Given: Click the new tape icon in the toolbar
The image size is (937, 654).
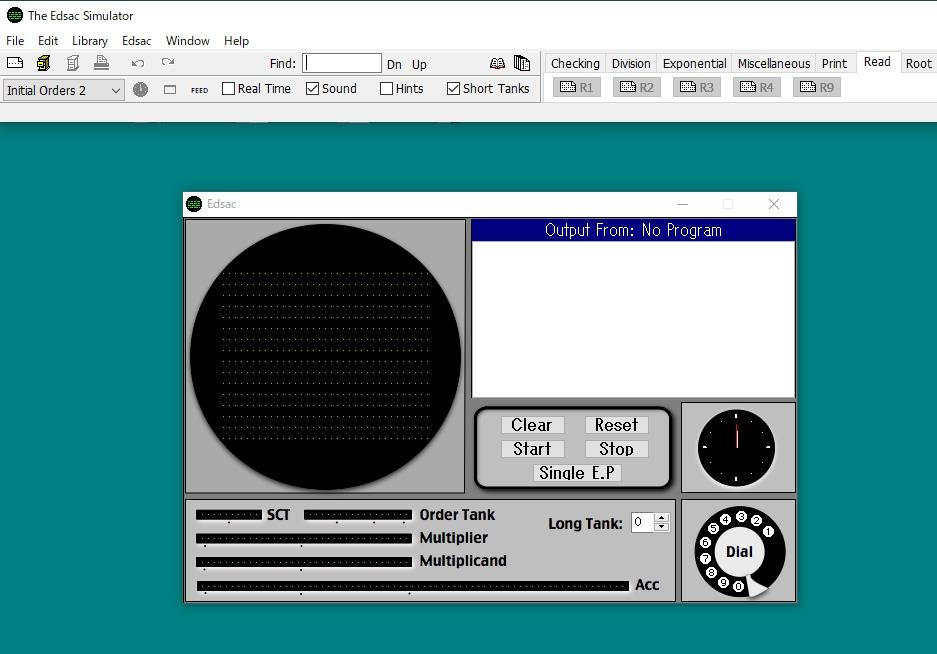Looking at the screenshot, I should [15, 63].
